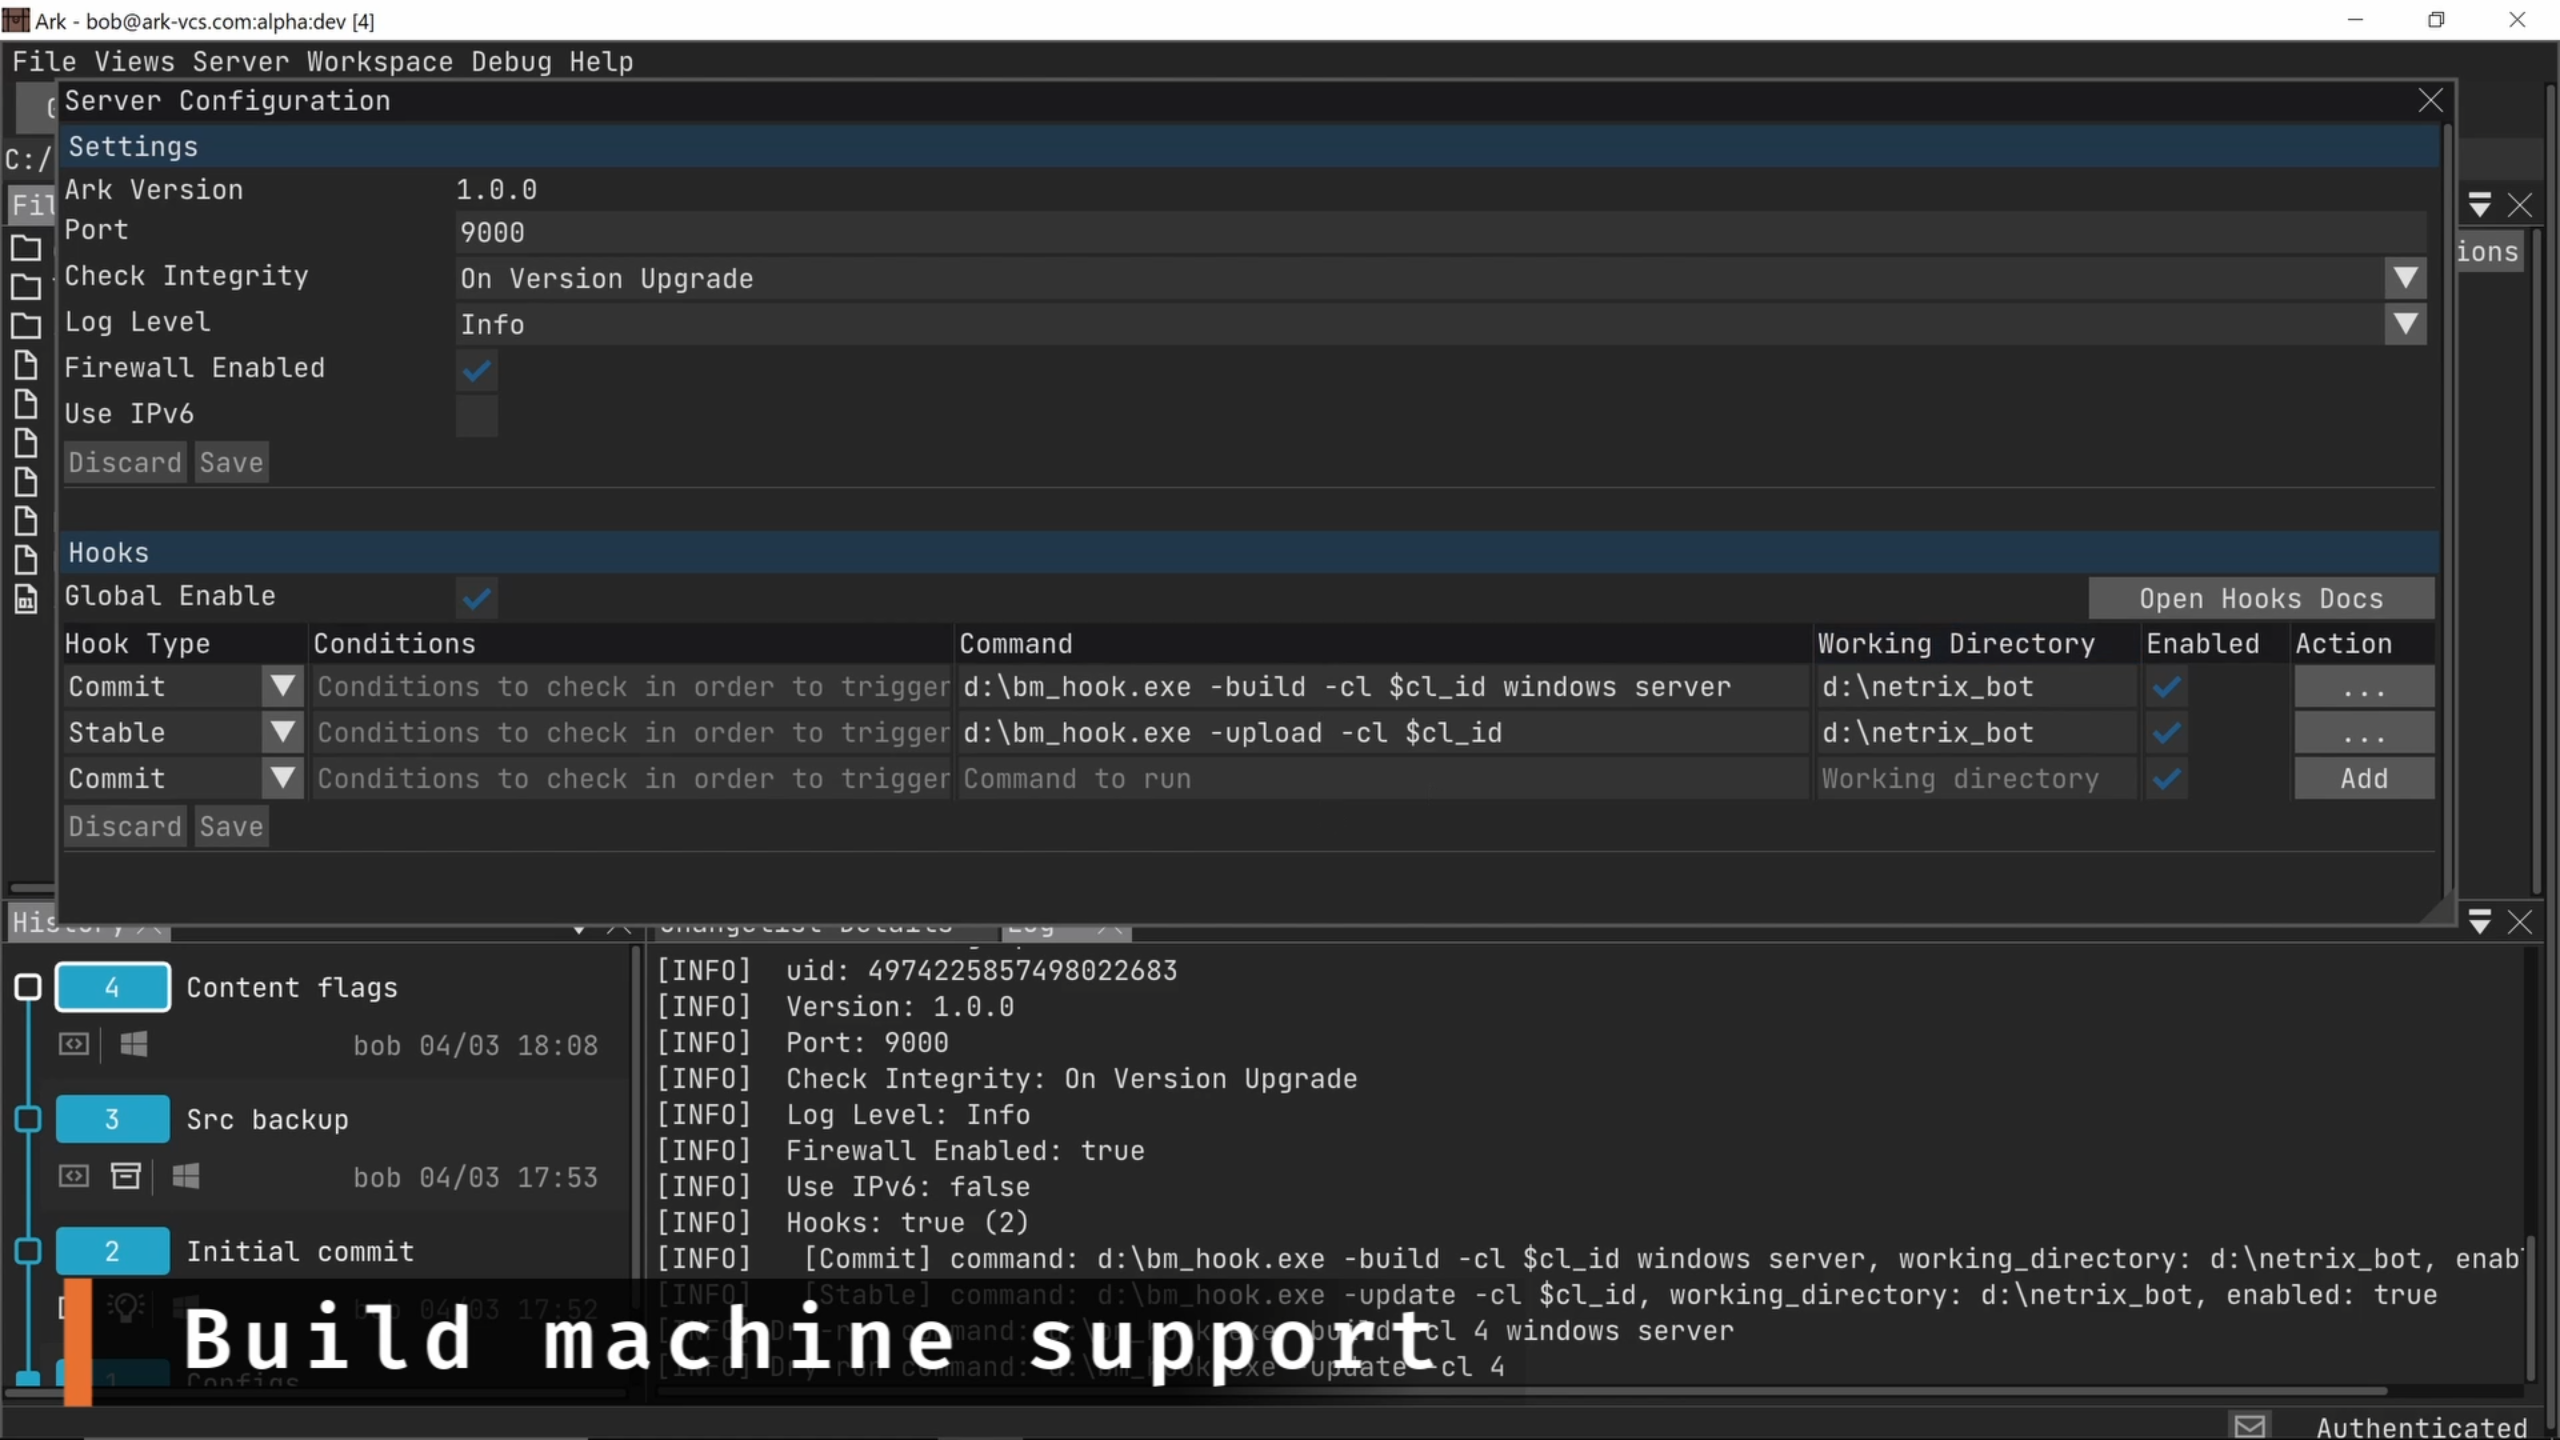Image resolution: width=2560 pixels, height=1440 pixels.
Task: Click the archive icon under Src backup
Action: click(x=125, y=1176)
